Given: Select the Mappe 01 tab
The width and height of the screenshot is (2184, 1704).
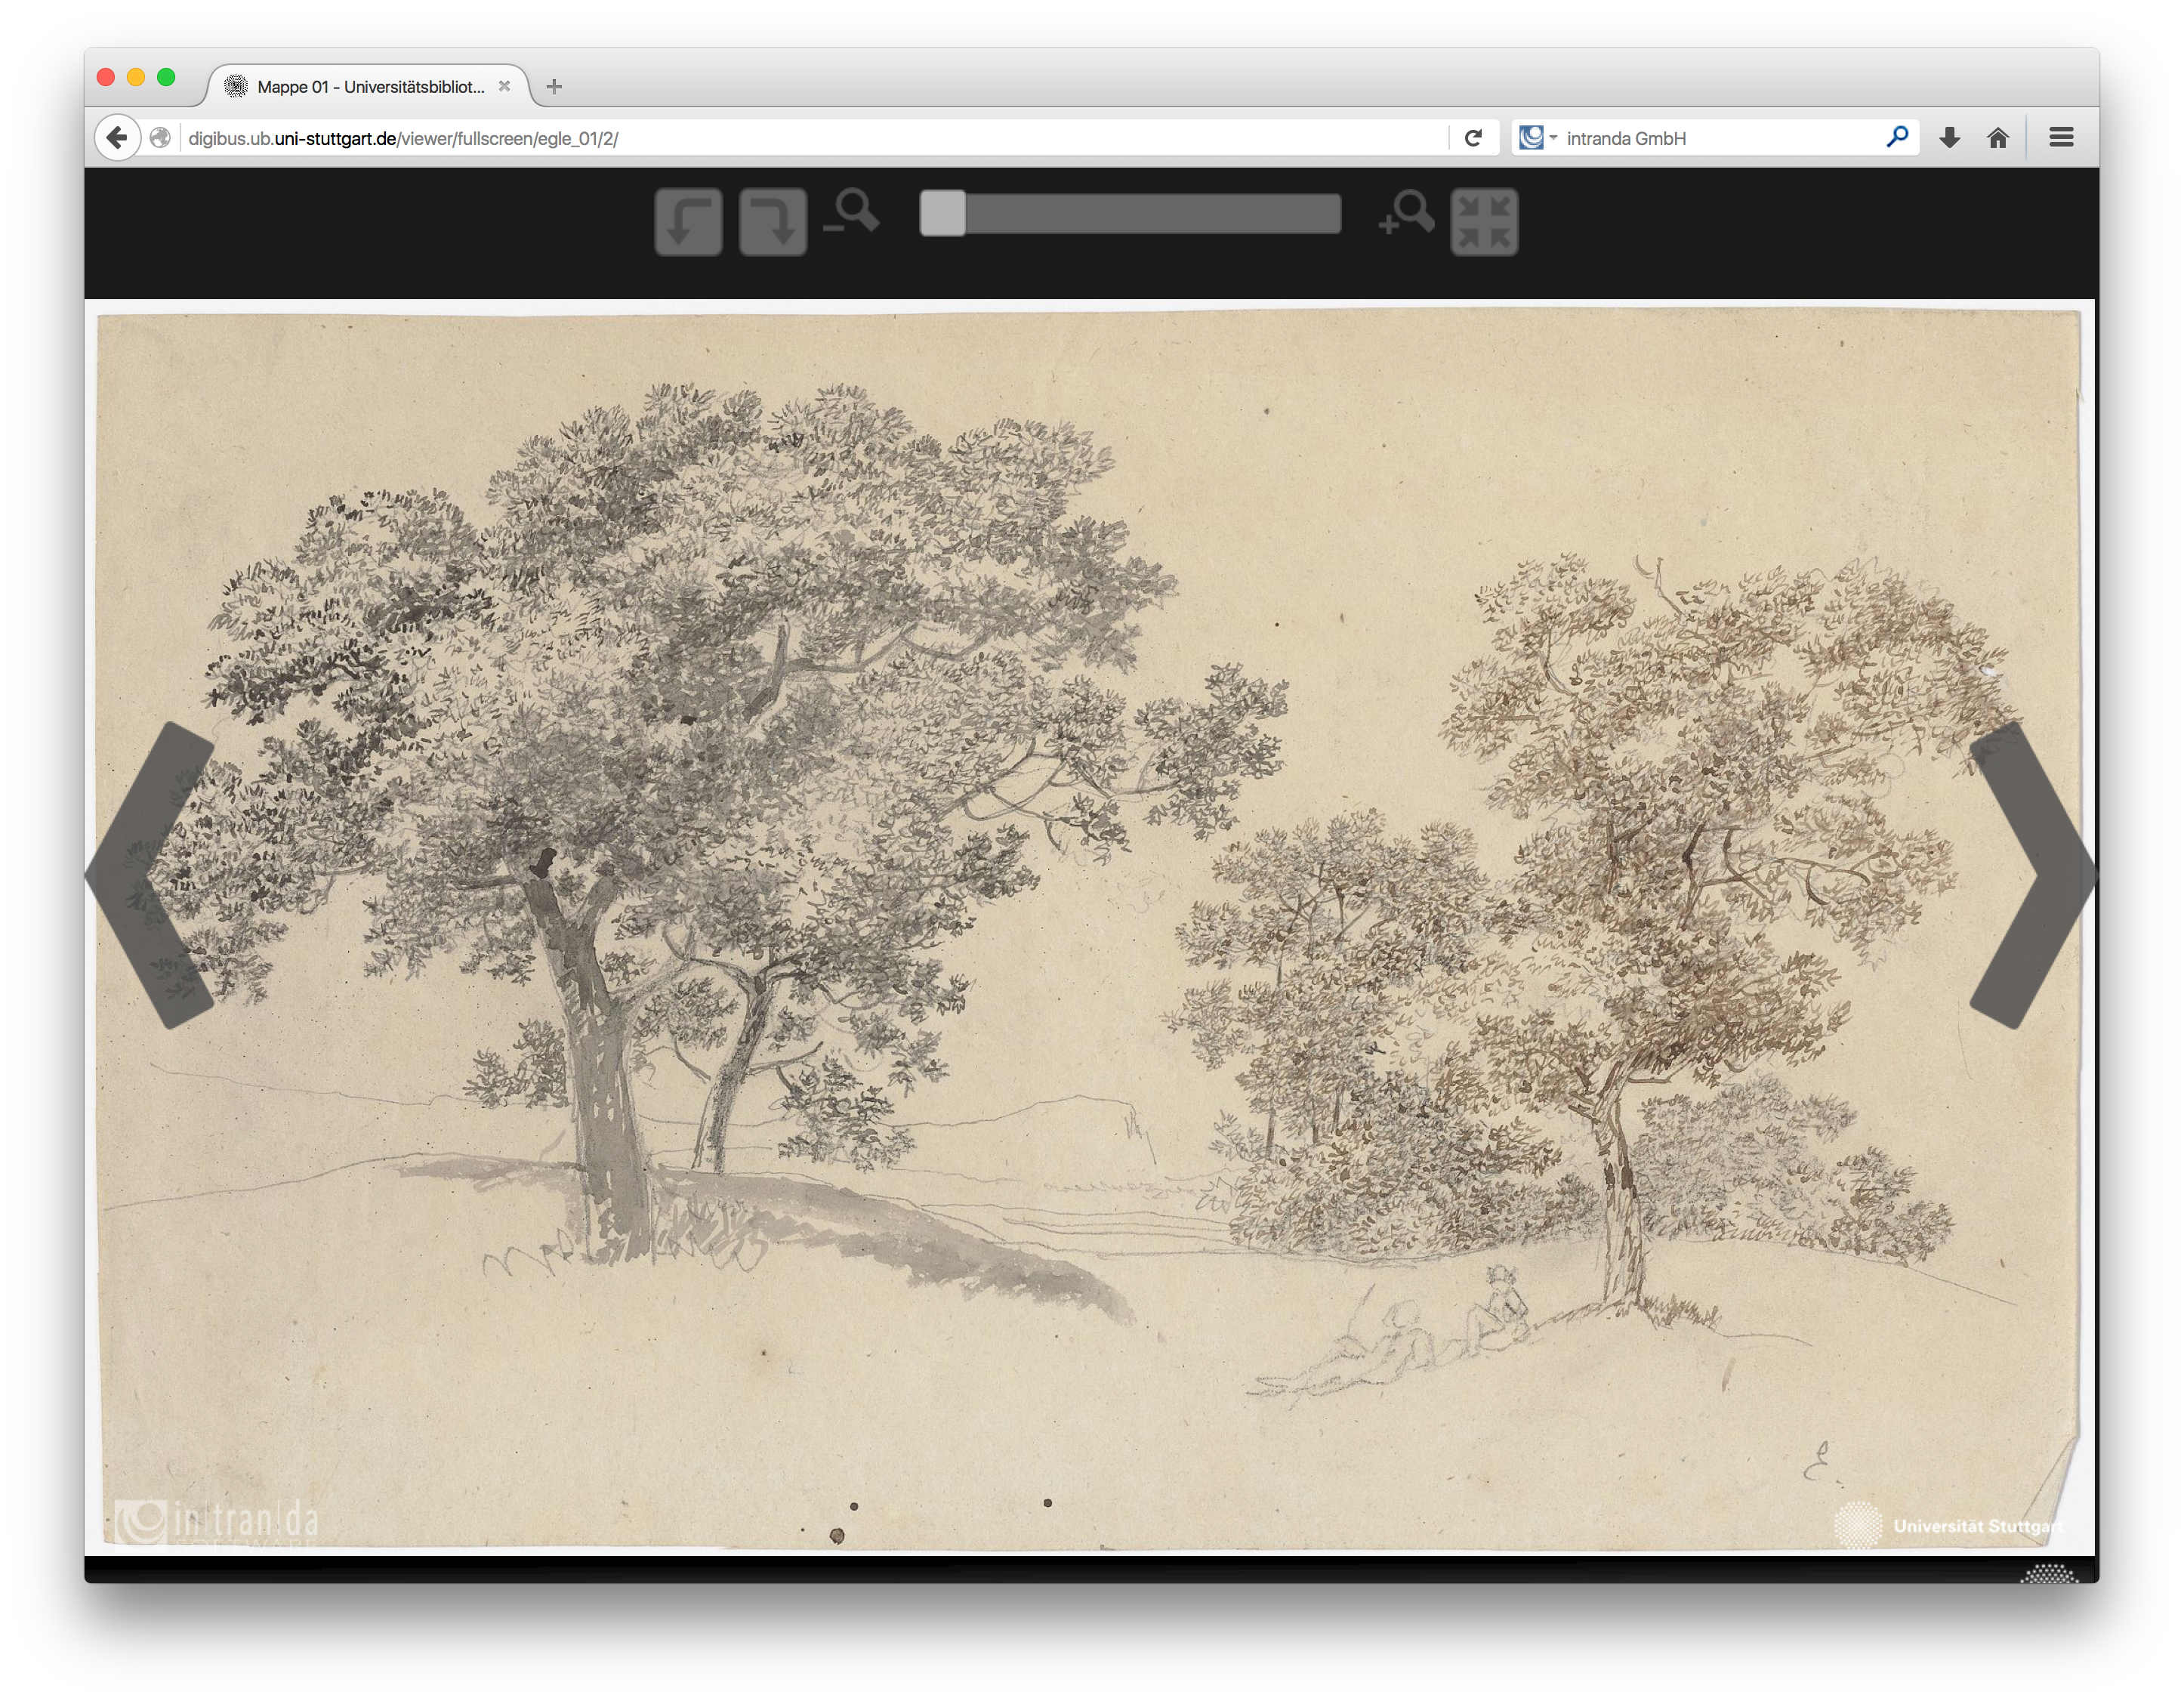Looking at the screenshot, I should [368, 87].
